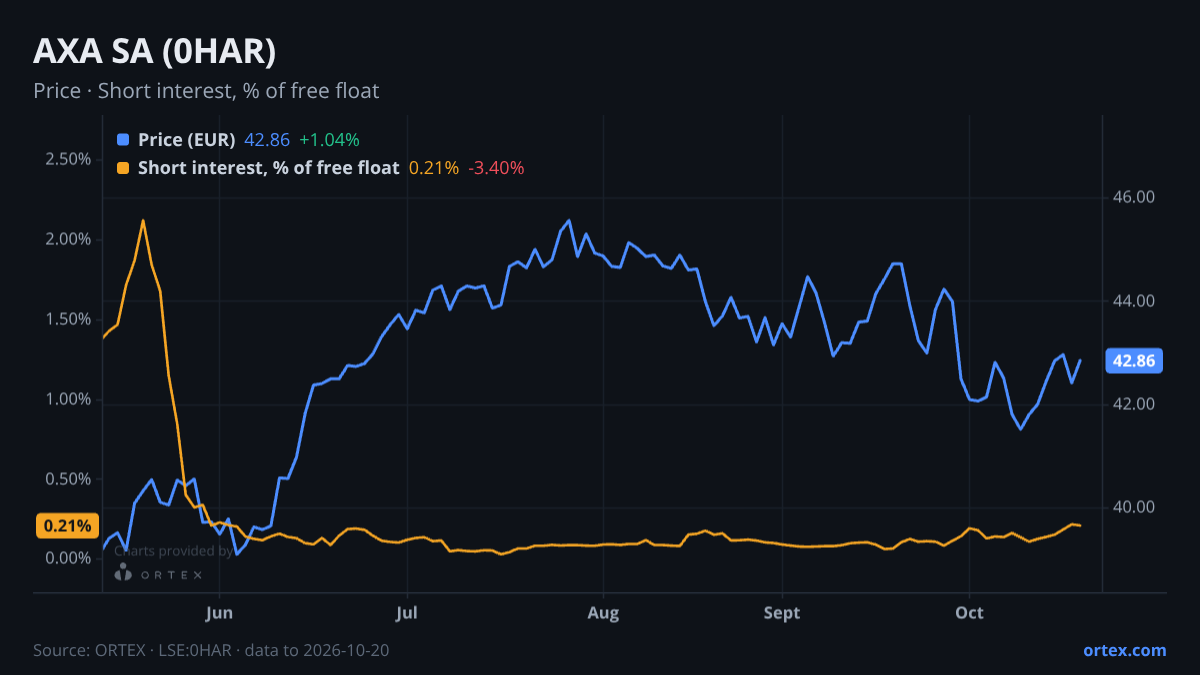Click the +1.04% price change text
1200x675 pixels.
point(329,140)
